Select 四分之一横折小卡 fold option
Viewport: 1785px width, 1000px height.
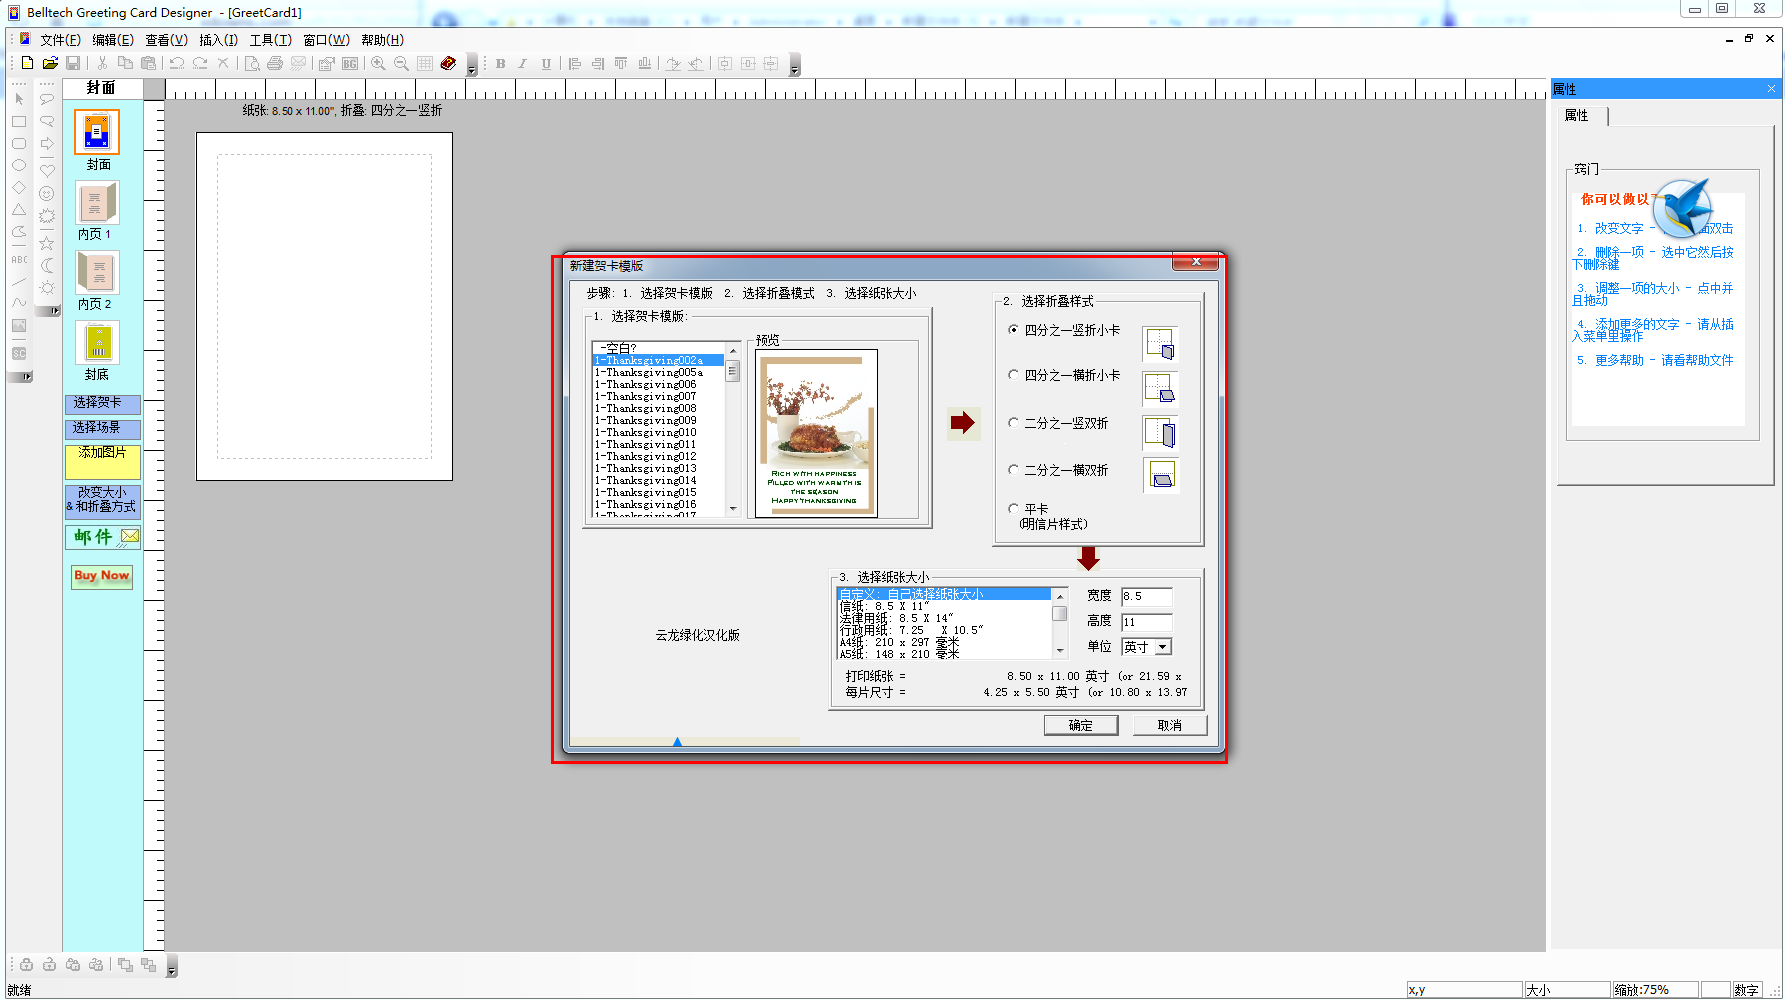click(x=1013, y=375)
